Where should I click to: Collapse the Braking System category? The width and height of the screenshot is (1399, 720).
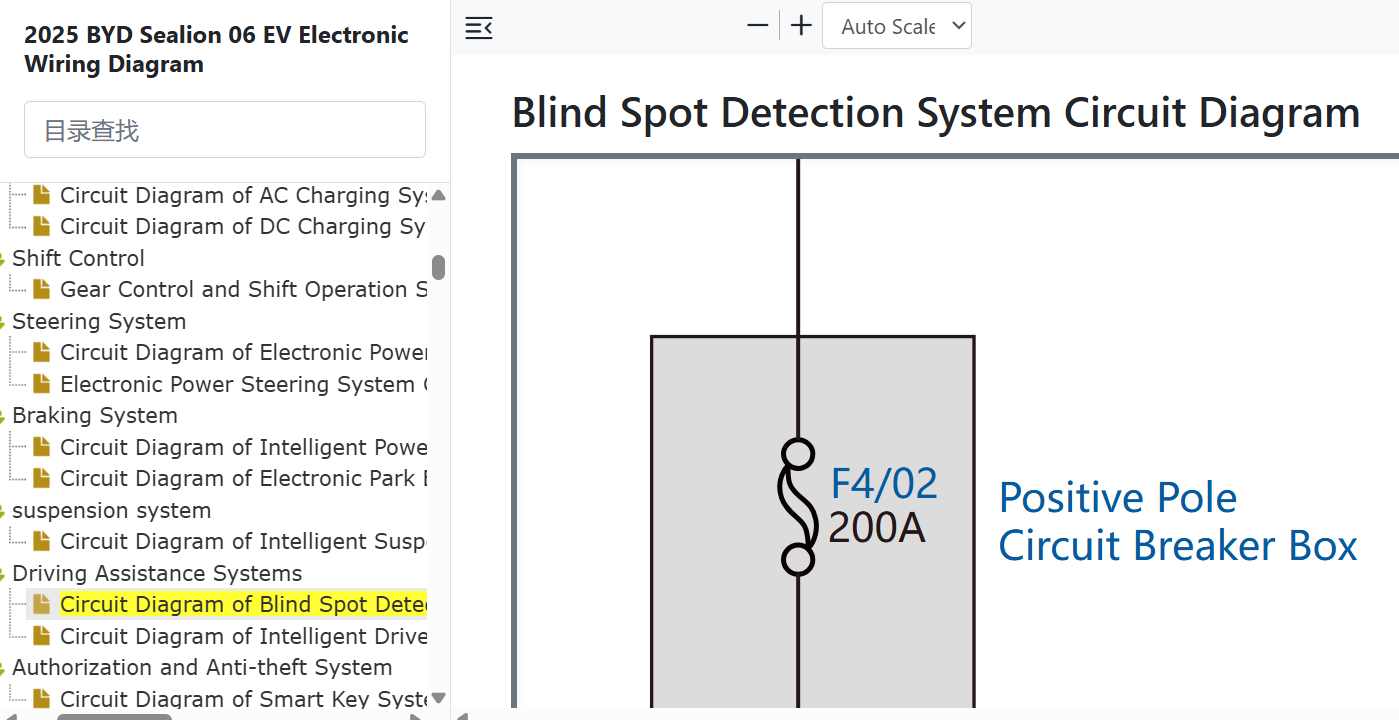coord(95,415)
